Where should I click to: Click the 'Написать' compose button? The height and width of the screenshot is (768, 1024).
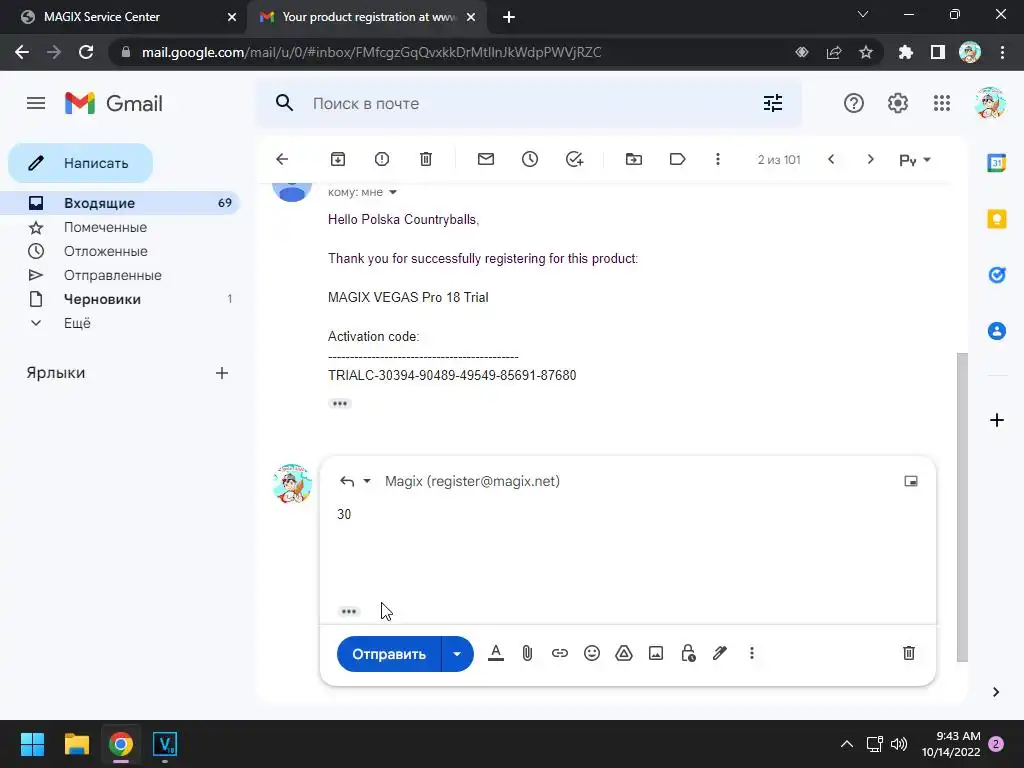[80, 163]
